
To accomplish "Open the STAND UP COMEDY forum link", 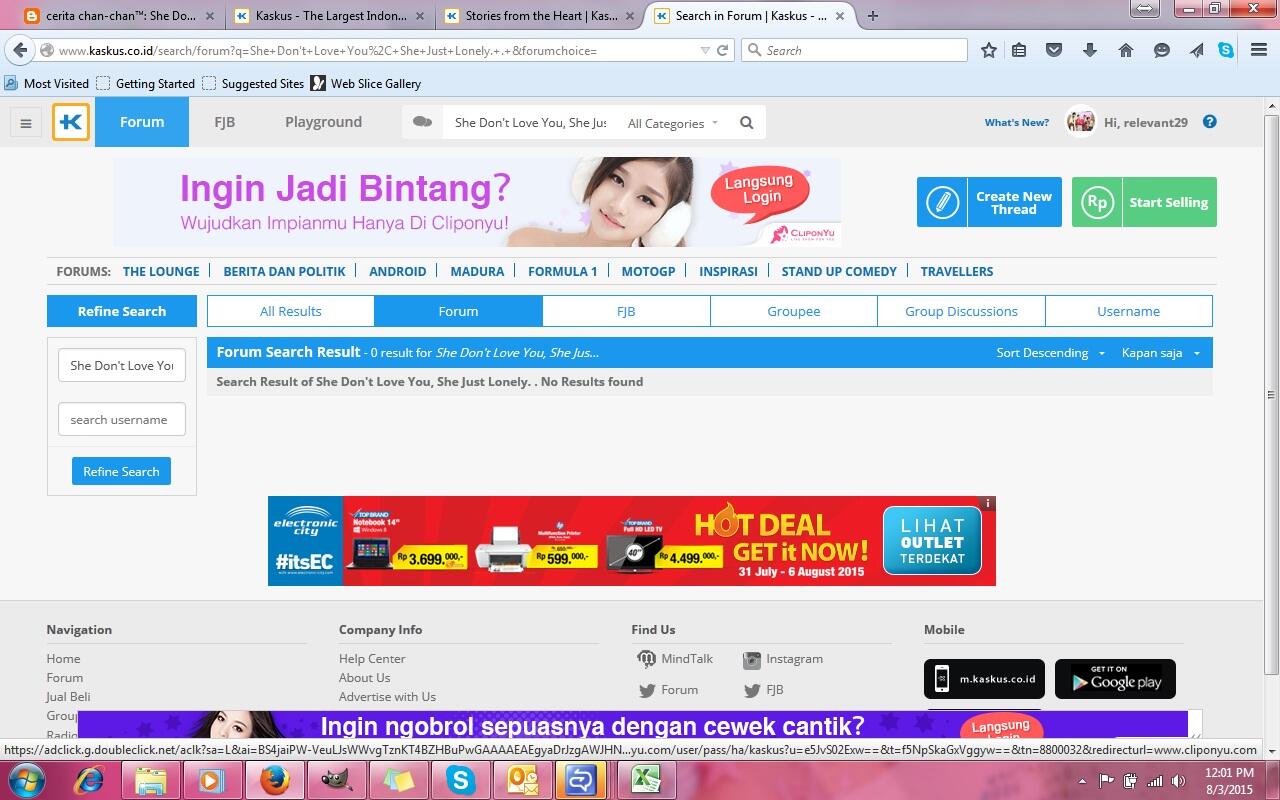I will (839, 271).
